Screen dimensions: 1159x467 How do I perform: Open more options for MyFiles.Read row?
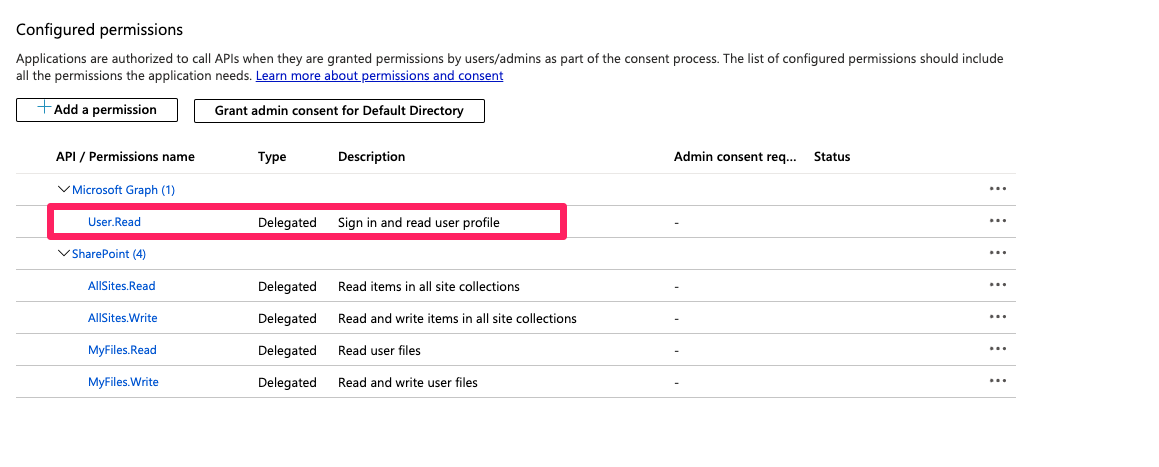click(x=997, y=348)
